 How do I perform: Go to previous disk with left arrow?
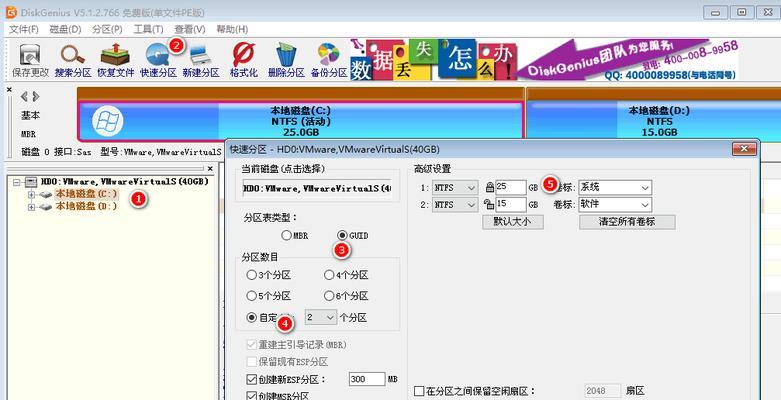(24, 96)
